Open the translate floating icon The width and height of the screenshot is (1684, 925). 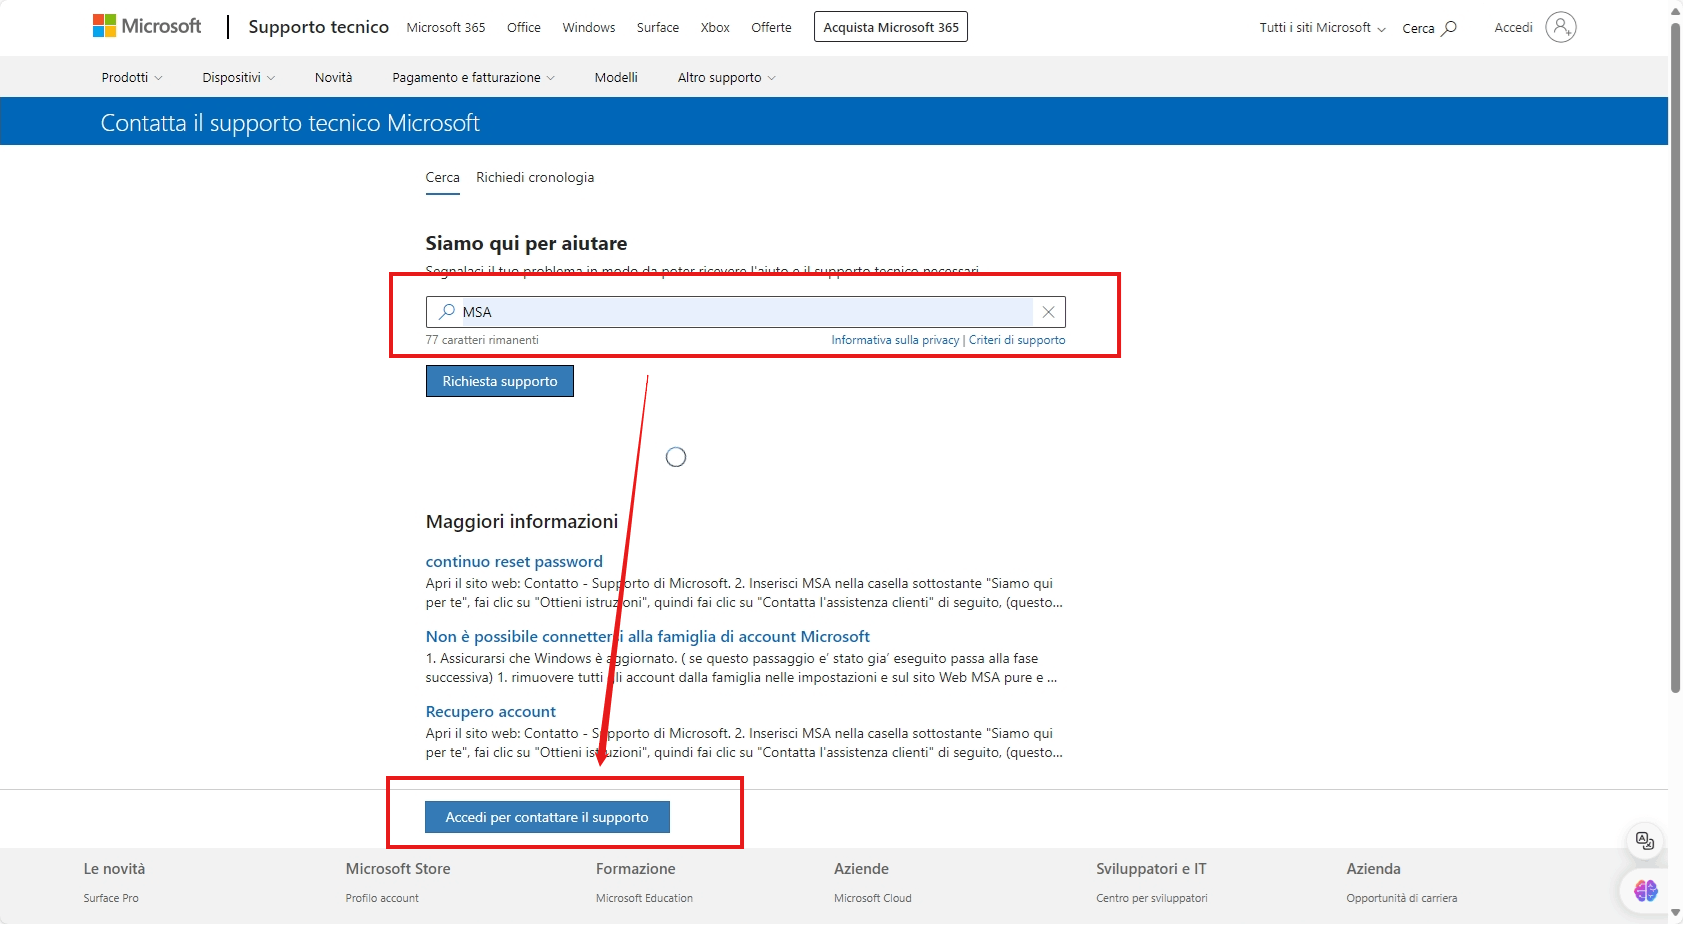coord(1645,841)
